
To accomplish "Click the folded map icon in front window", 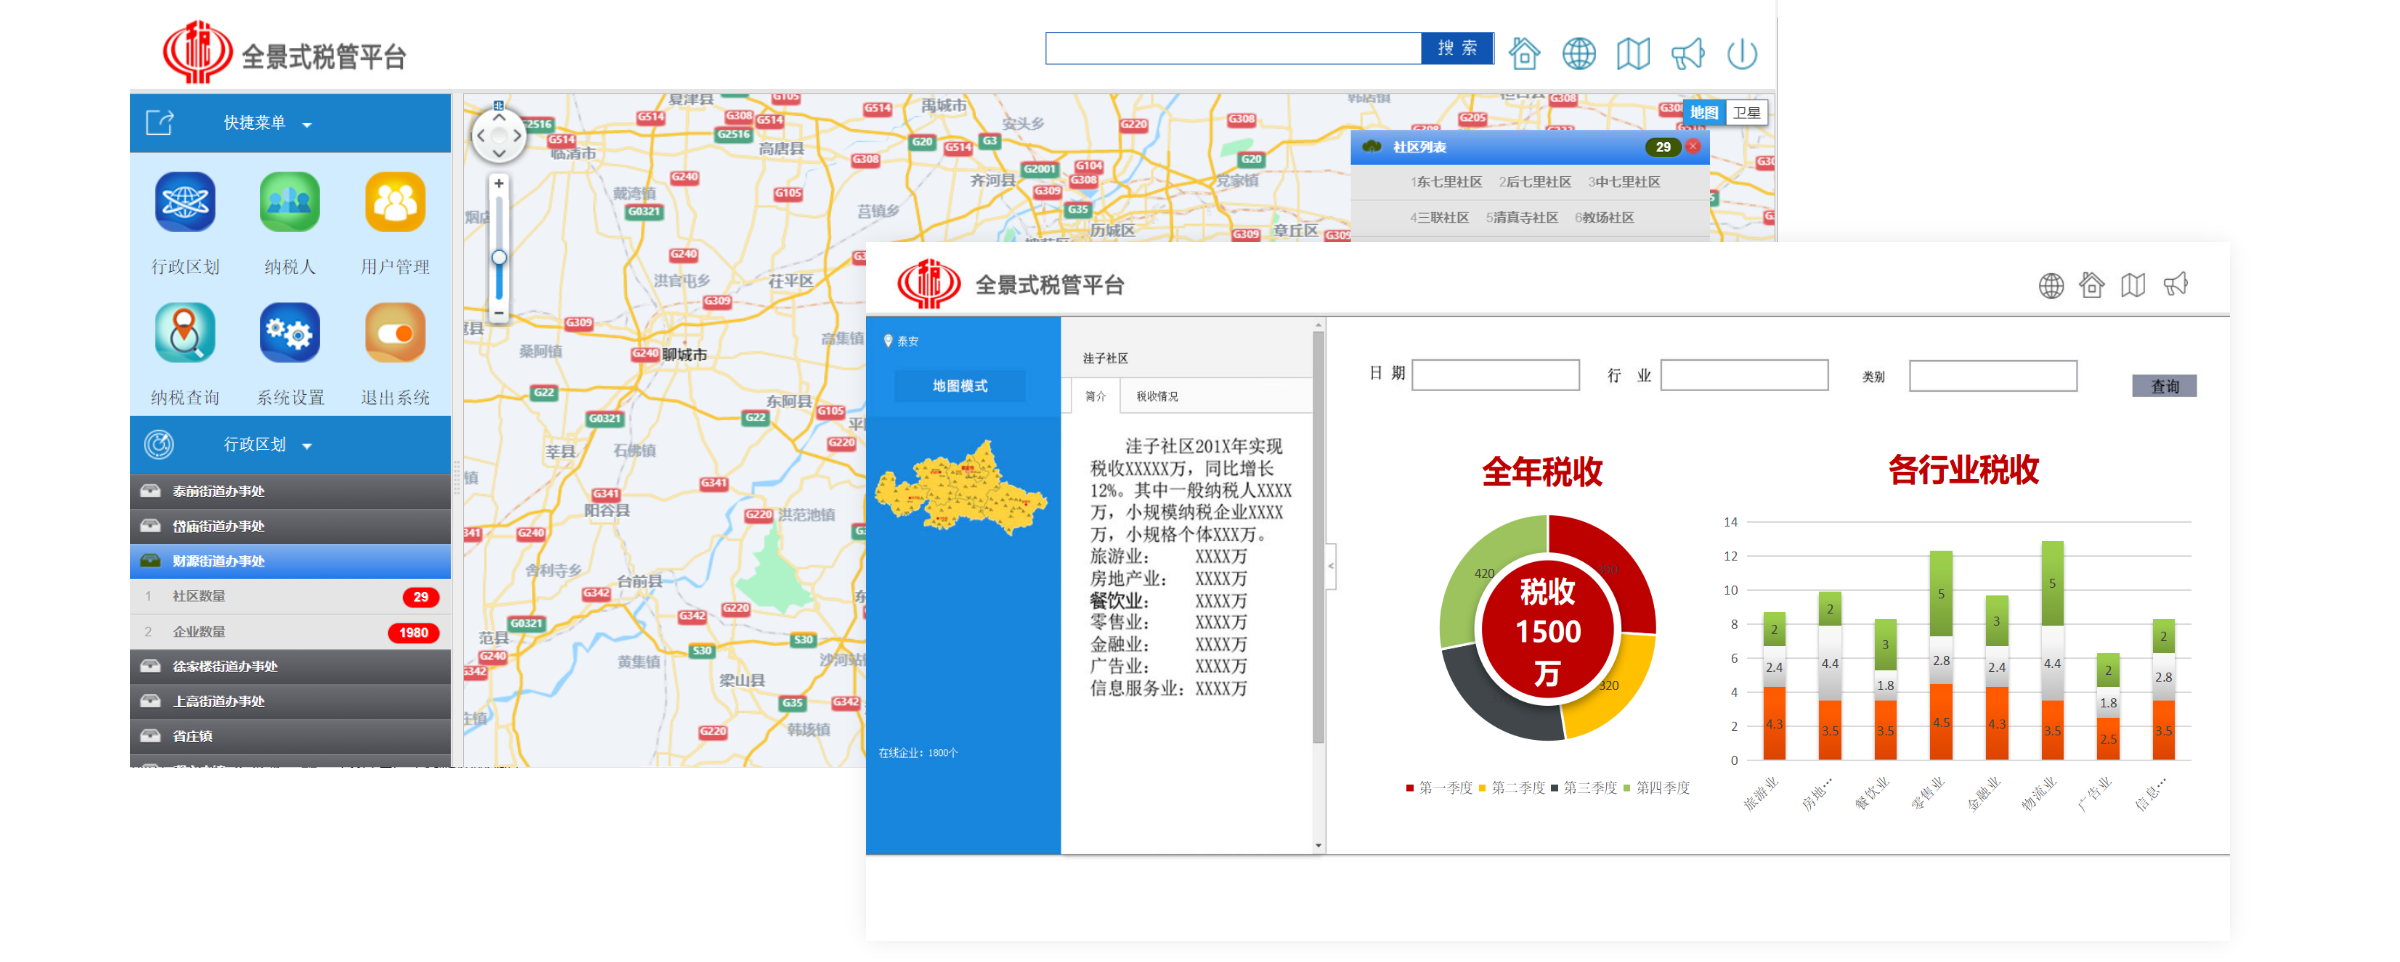I will click(2133, 285).
